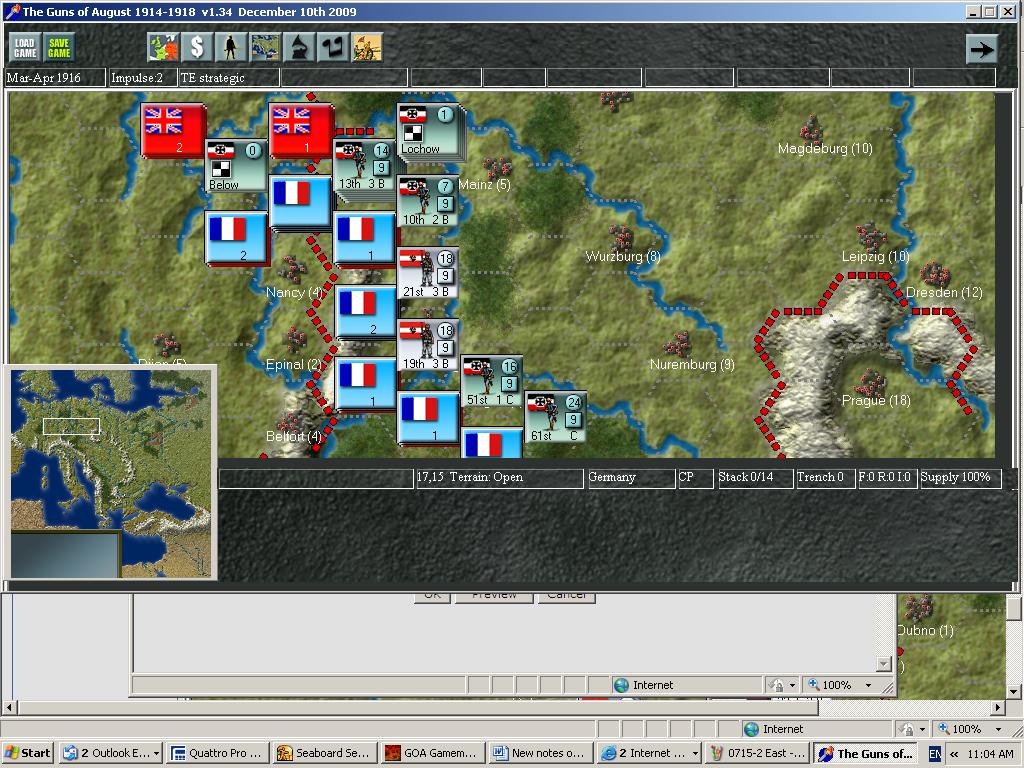Switch to Seaboard Se... taskbar item

(x=325, y=753)
